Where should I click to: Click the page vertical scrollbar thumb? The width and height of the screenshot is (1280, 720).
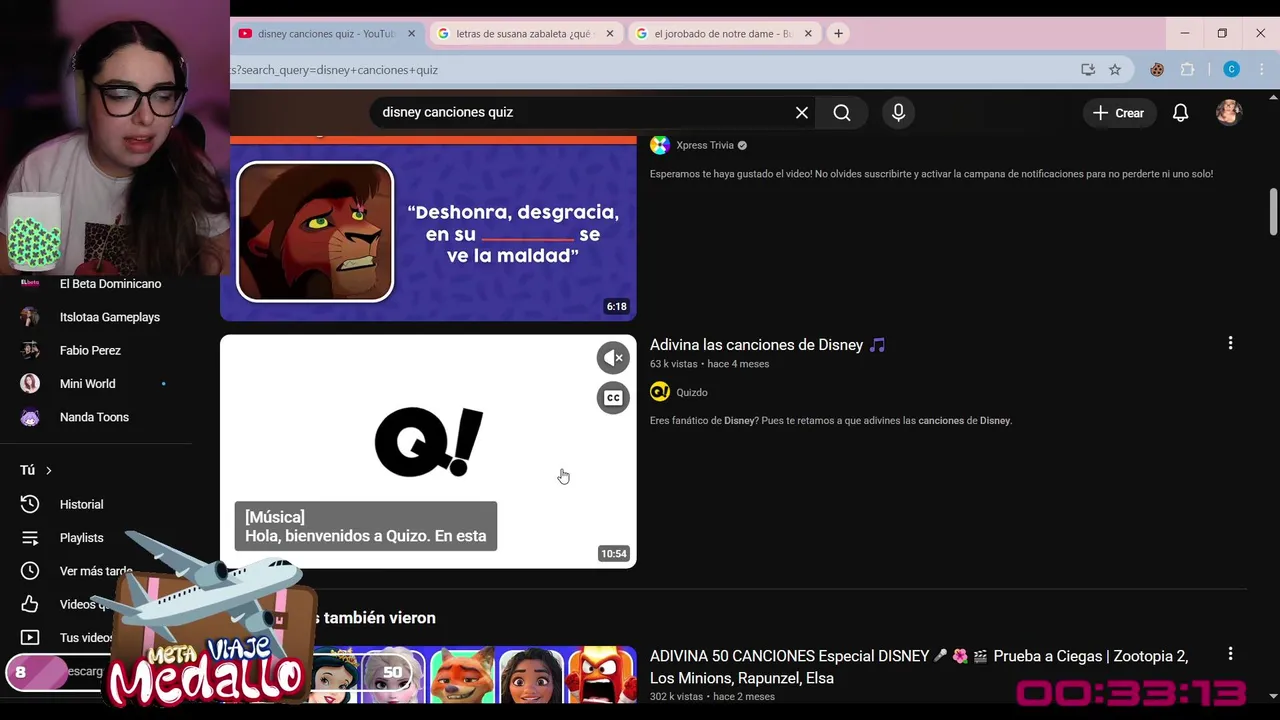[x=1273, y=211]
